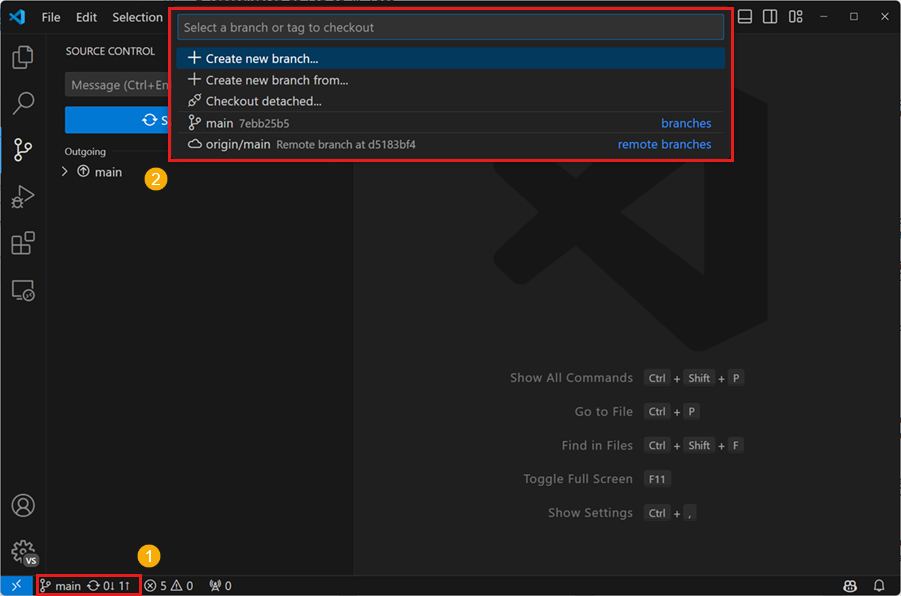
Task: Click the remote branches link
Action: coord(664,144)
